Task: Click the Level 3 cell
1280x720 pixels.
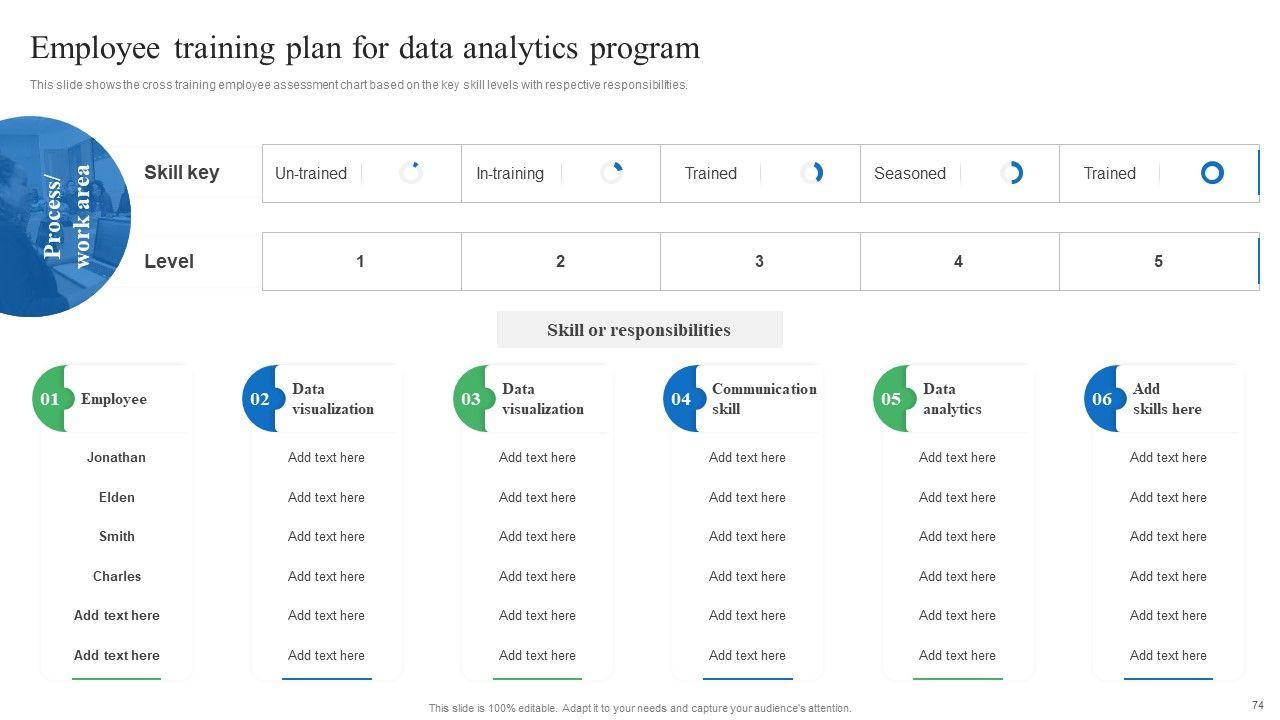Action: coord(759,262)
